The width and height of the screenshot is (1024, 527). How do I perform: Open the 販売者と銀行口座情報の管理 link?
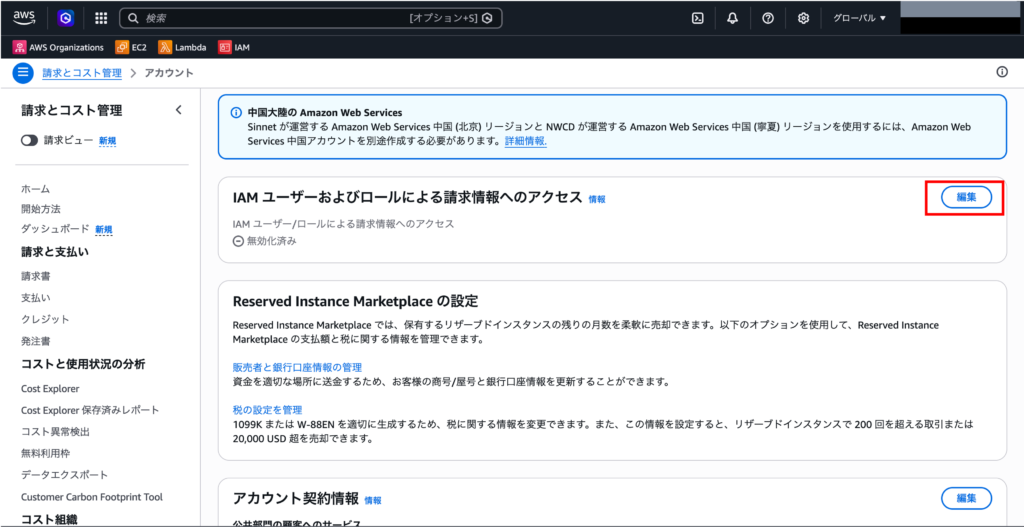coord(297,367)
